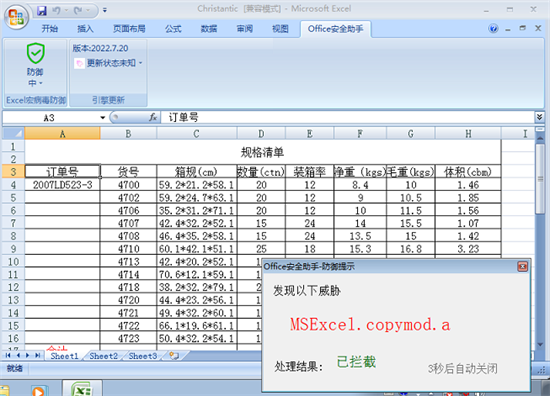Expand the Name Box dropdown arrow
Viewport: 550px width, 396px height.
coord(102,118)
